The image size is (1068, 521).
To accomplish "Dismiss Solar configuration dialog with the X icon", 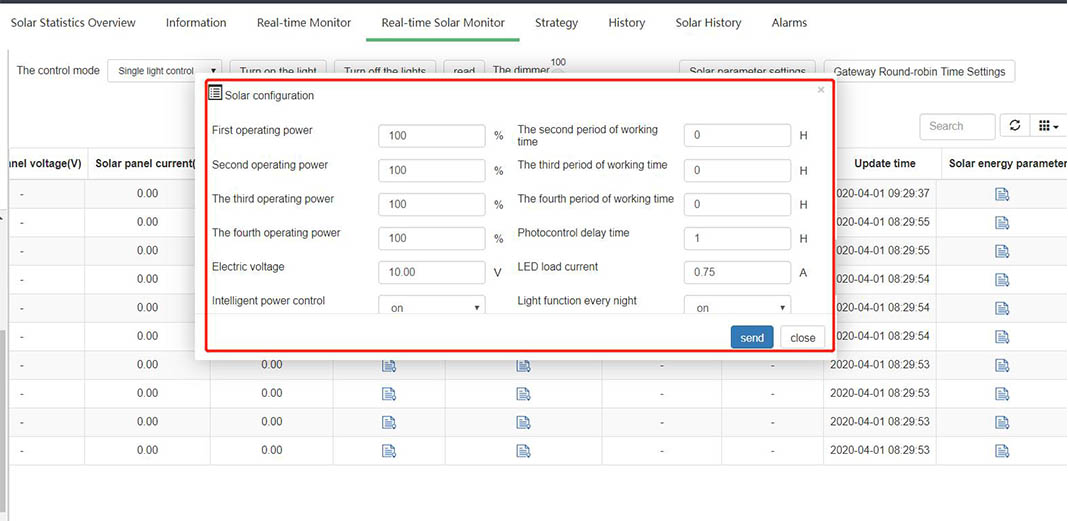I will (821, 90).
